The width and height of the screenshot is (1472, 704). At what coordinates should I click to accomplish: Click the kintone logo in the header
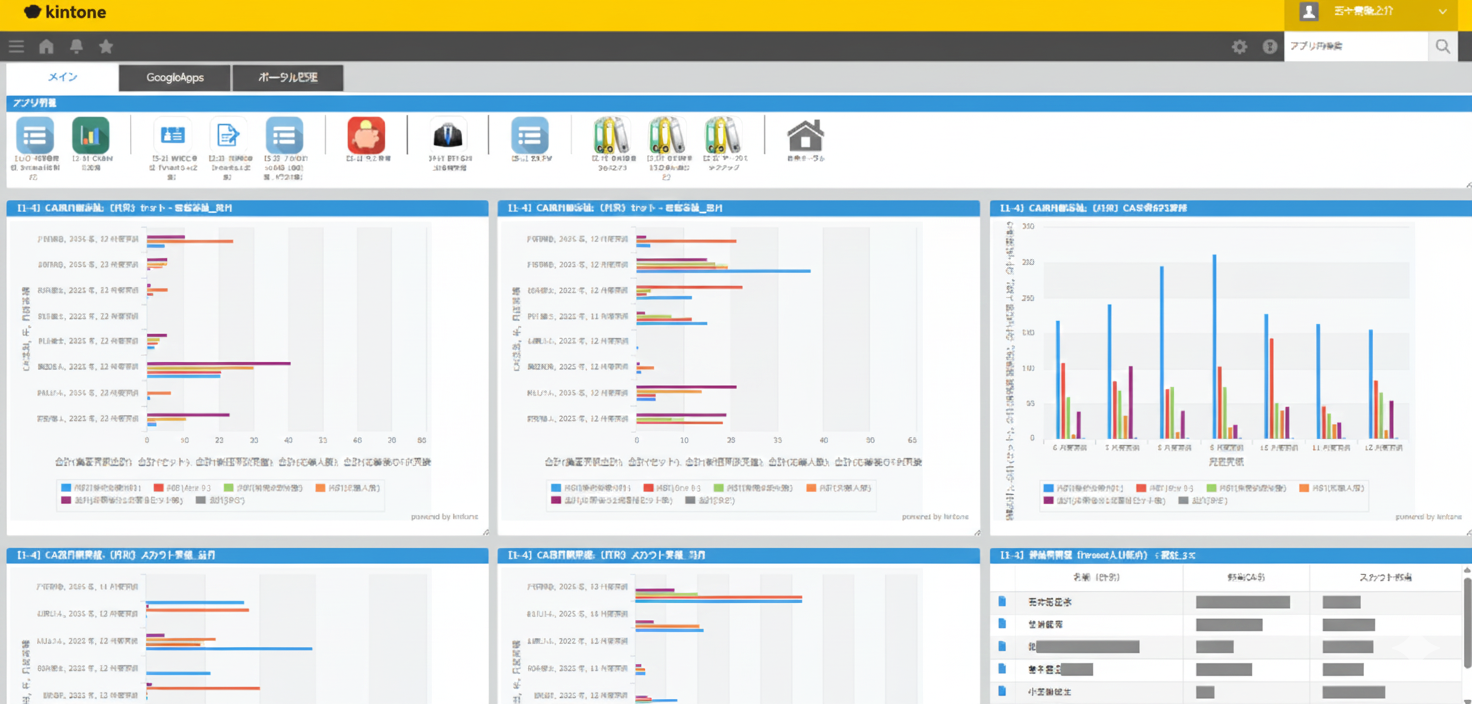[x=65, y=13]
